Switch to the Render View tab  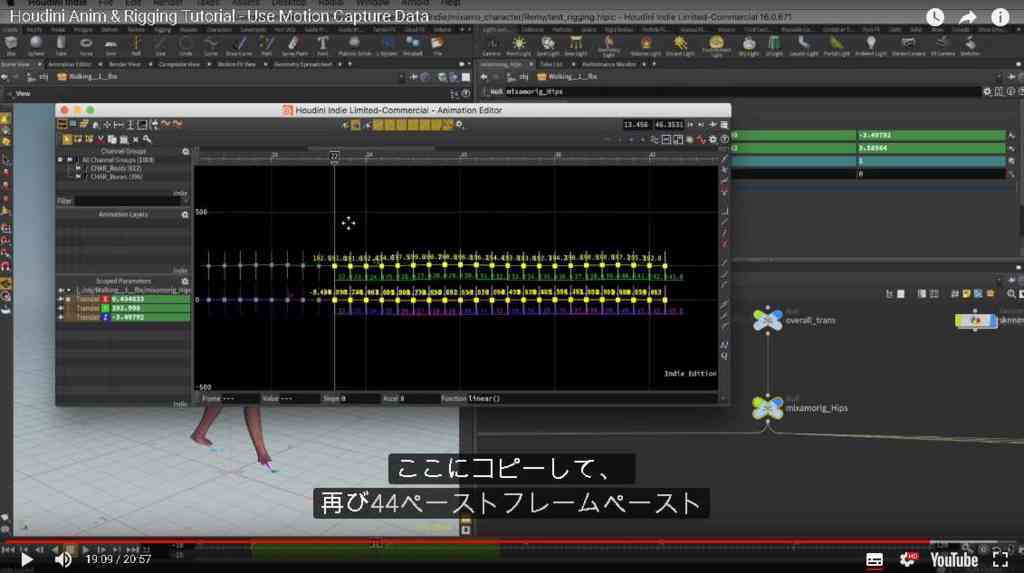(x=124, y=64)
